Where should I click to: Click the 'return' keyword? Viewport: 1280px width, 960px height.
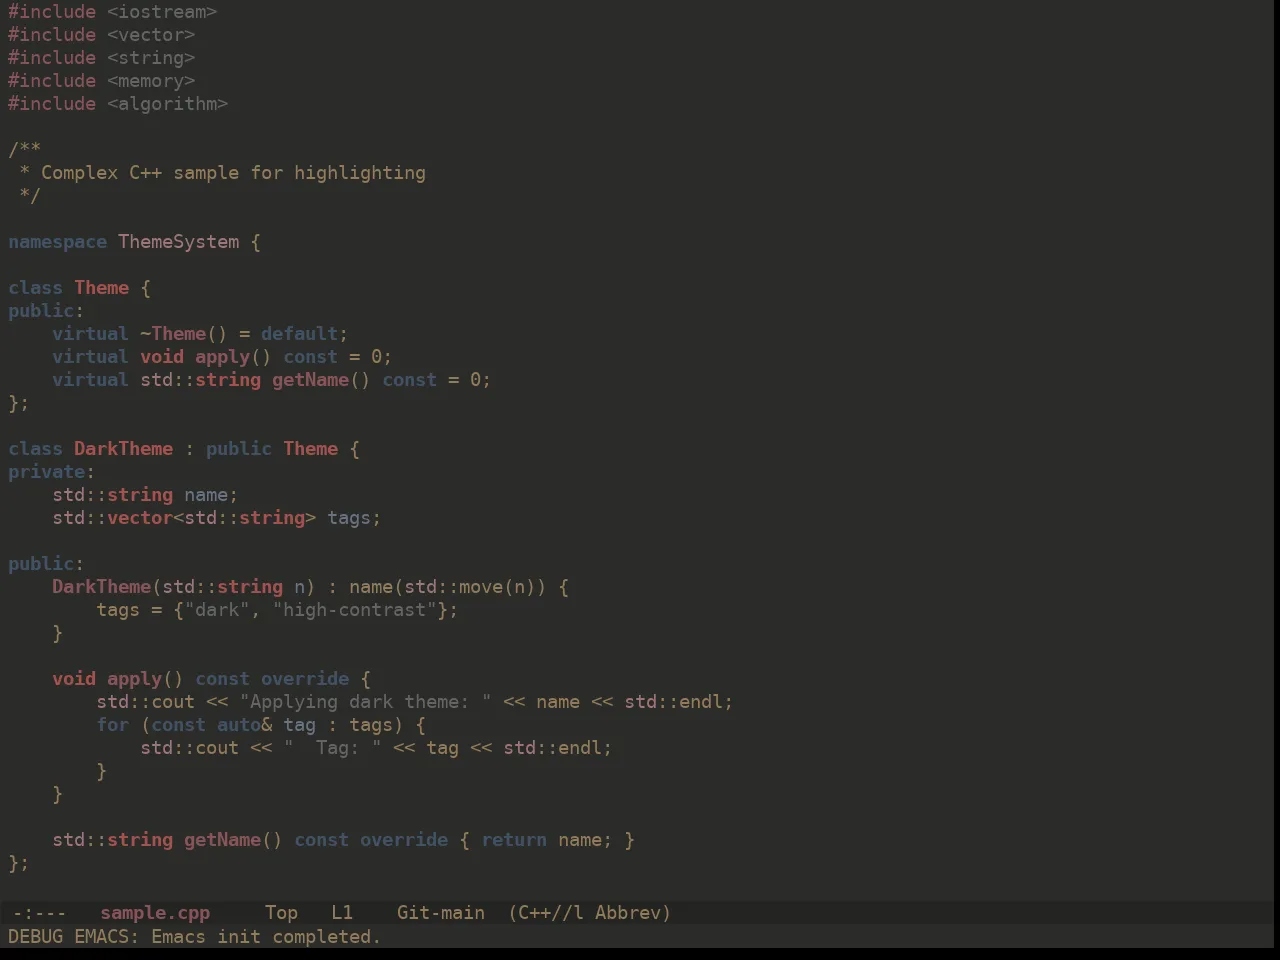point(513,840)
